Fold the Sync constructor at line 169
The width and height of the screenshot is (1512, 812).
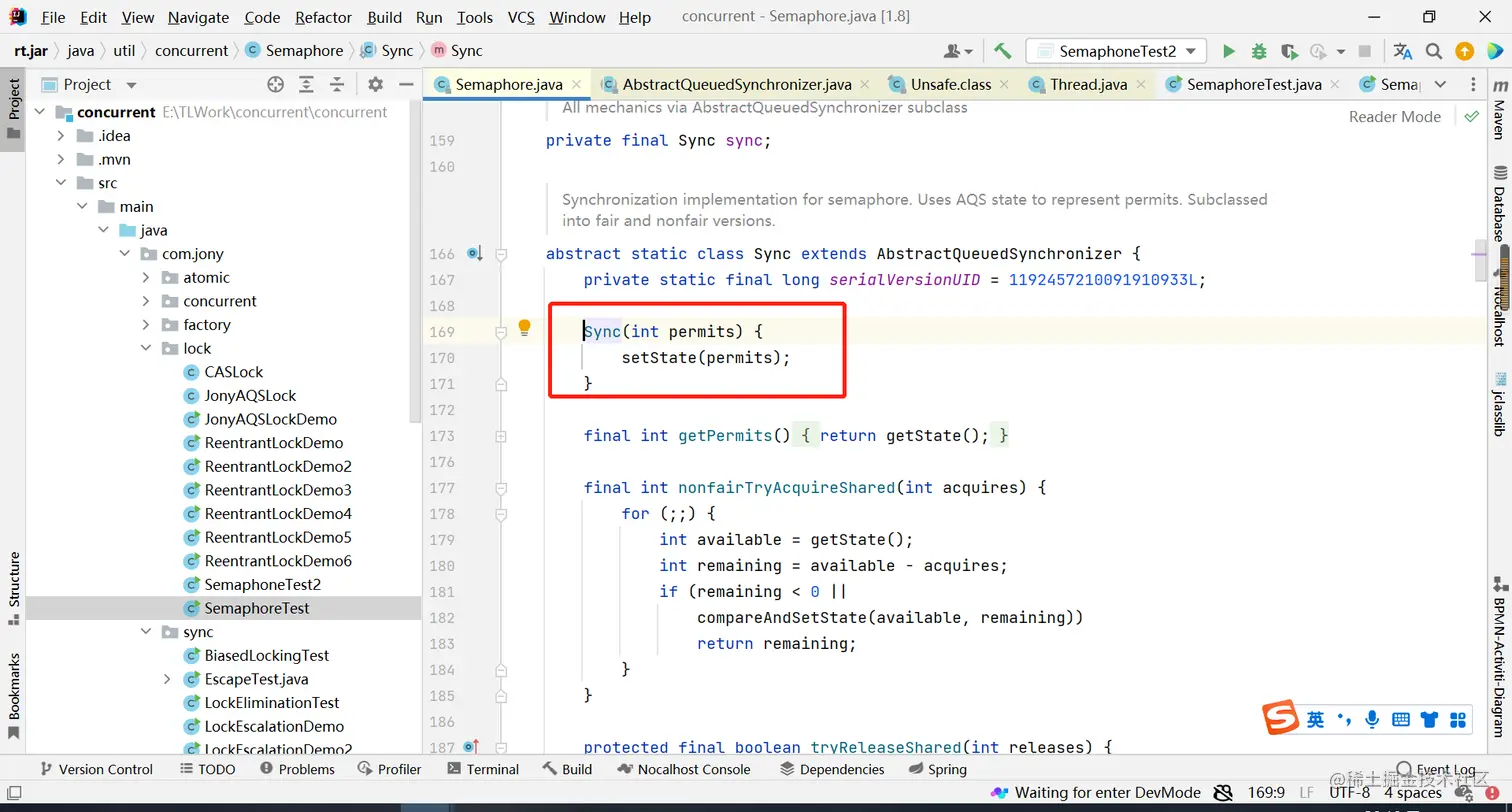(501, 332)
